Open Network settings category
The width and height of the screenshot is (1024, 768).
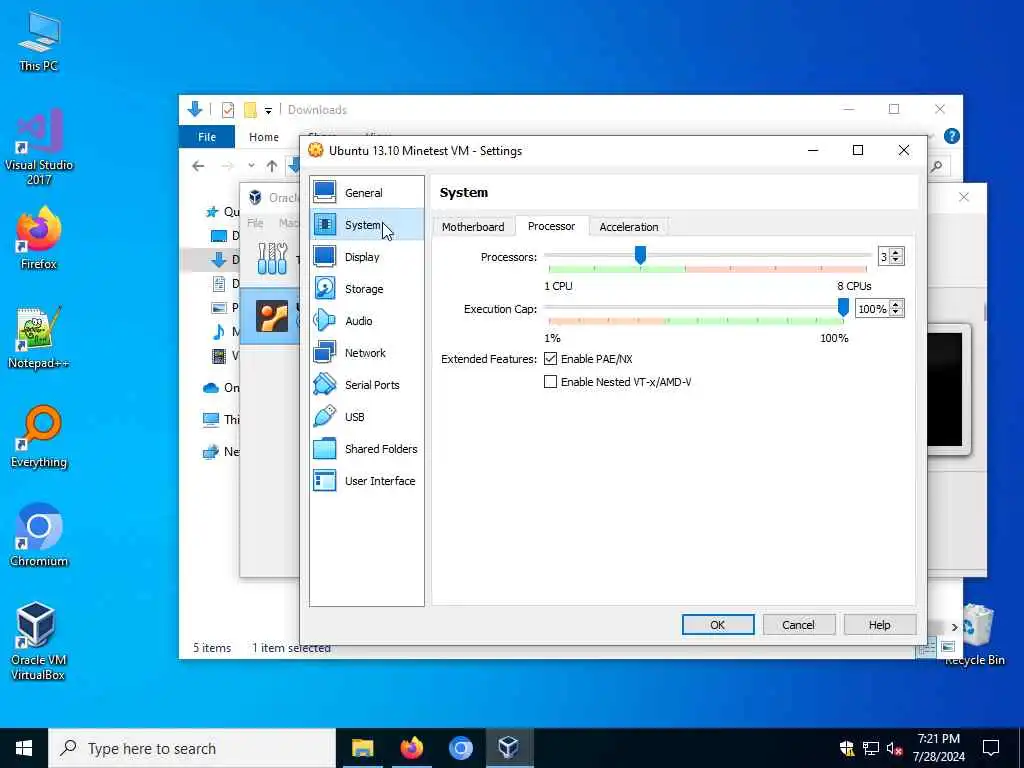[366, 353]
